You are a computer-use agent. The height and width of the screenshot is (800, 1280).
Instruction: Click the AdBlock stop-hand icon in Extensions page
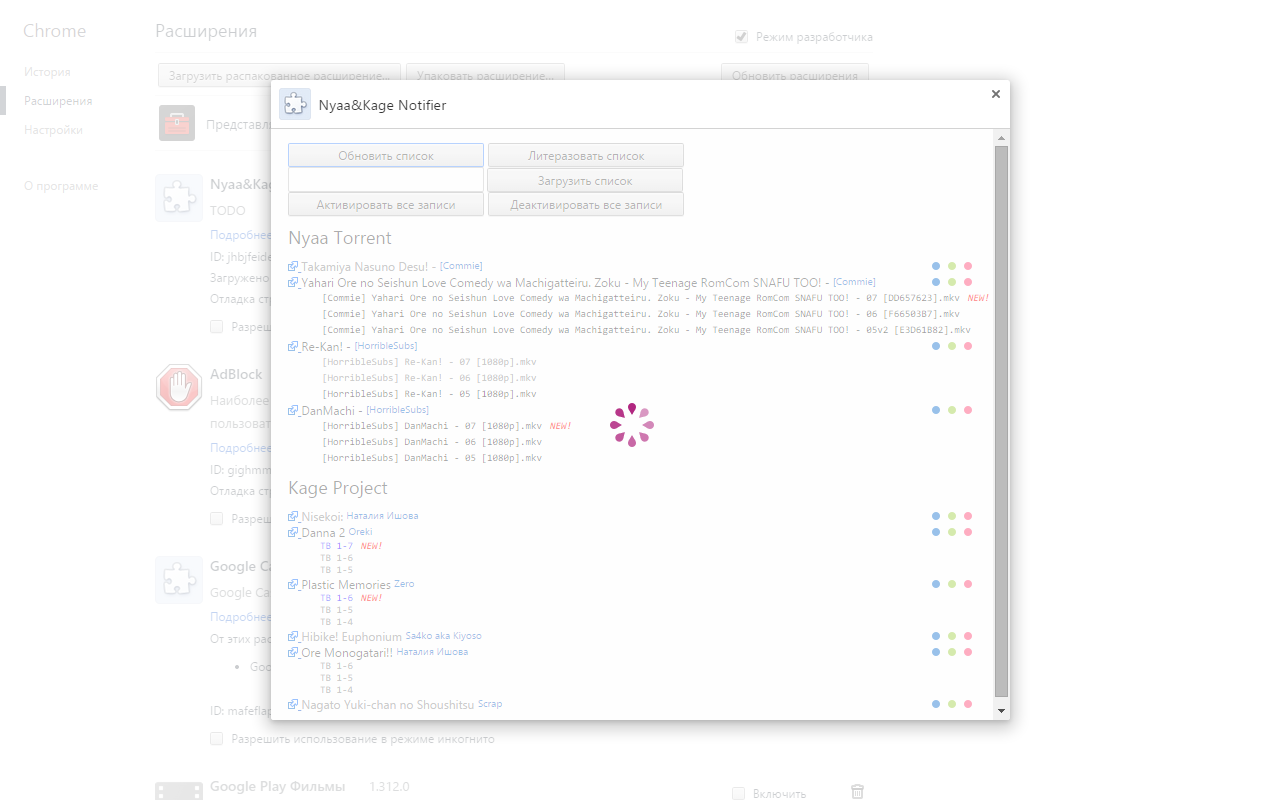179,387
